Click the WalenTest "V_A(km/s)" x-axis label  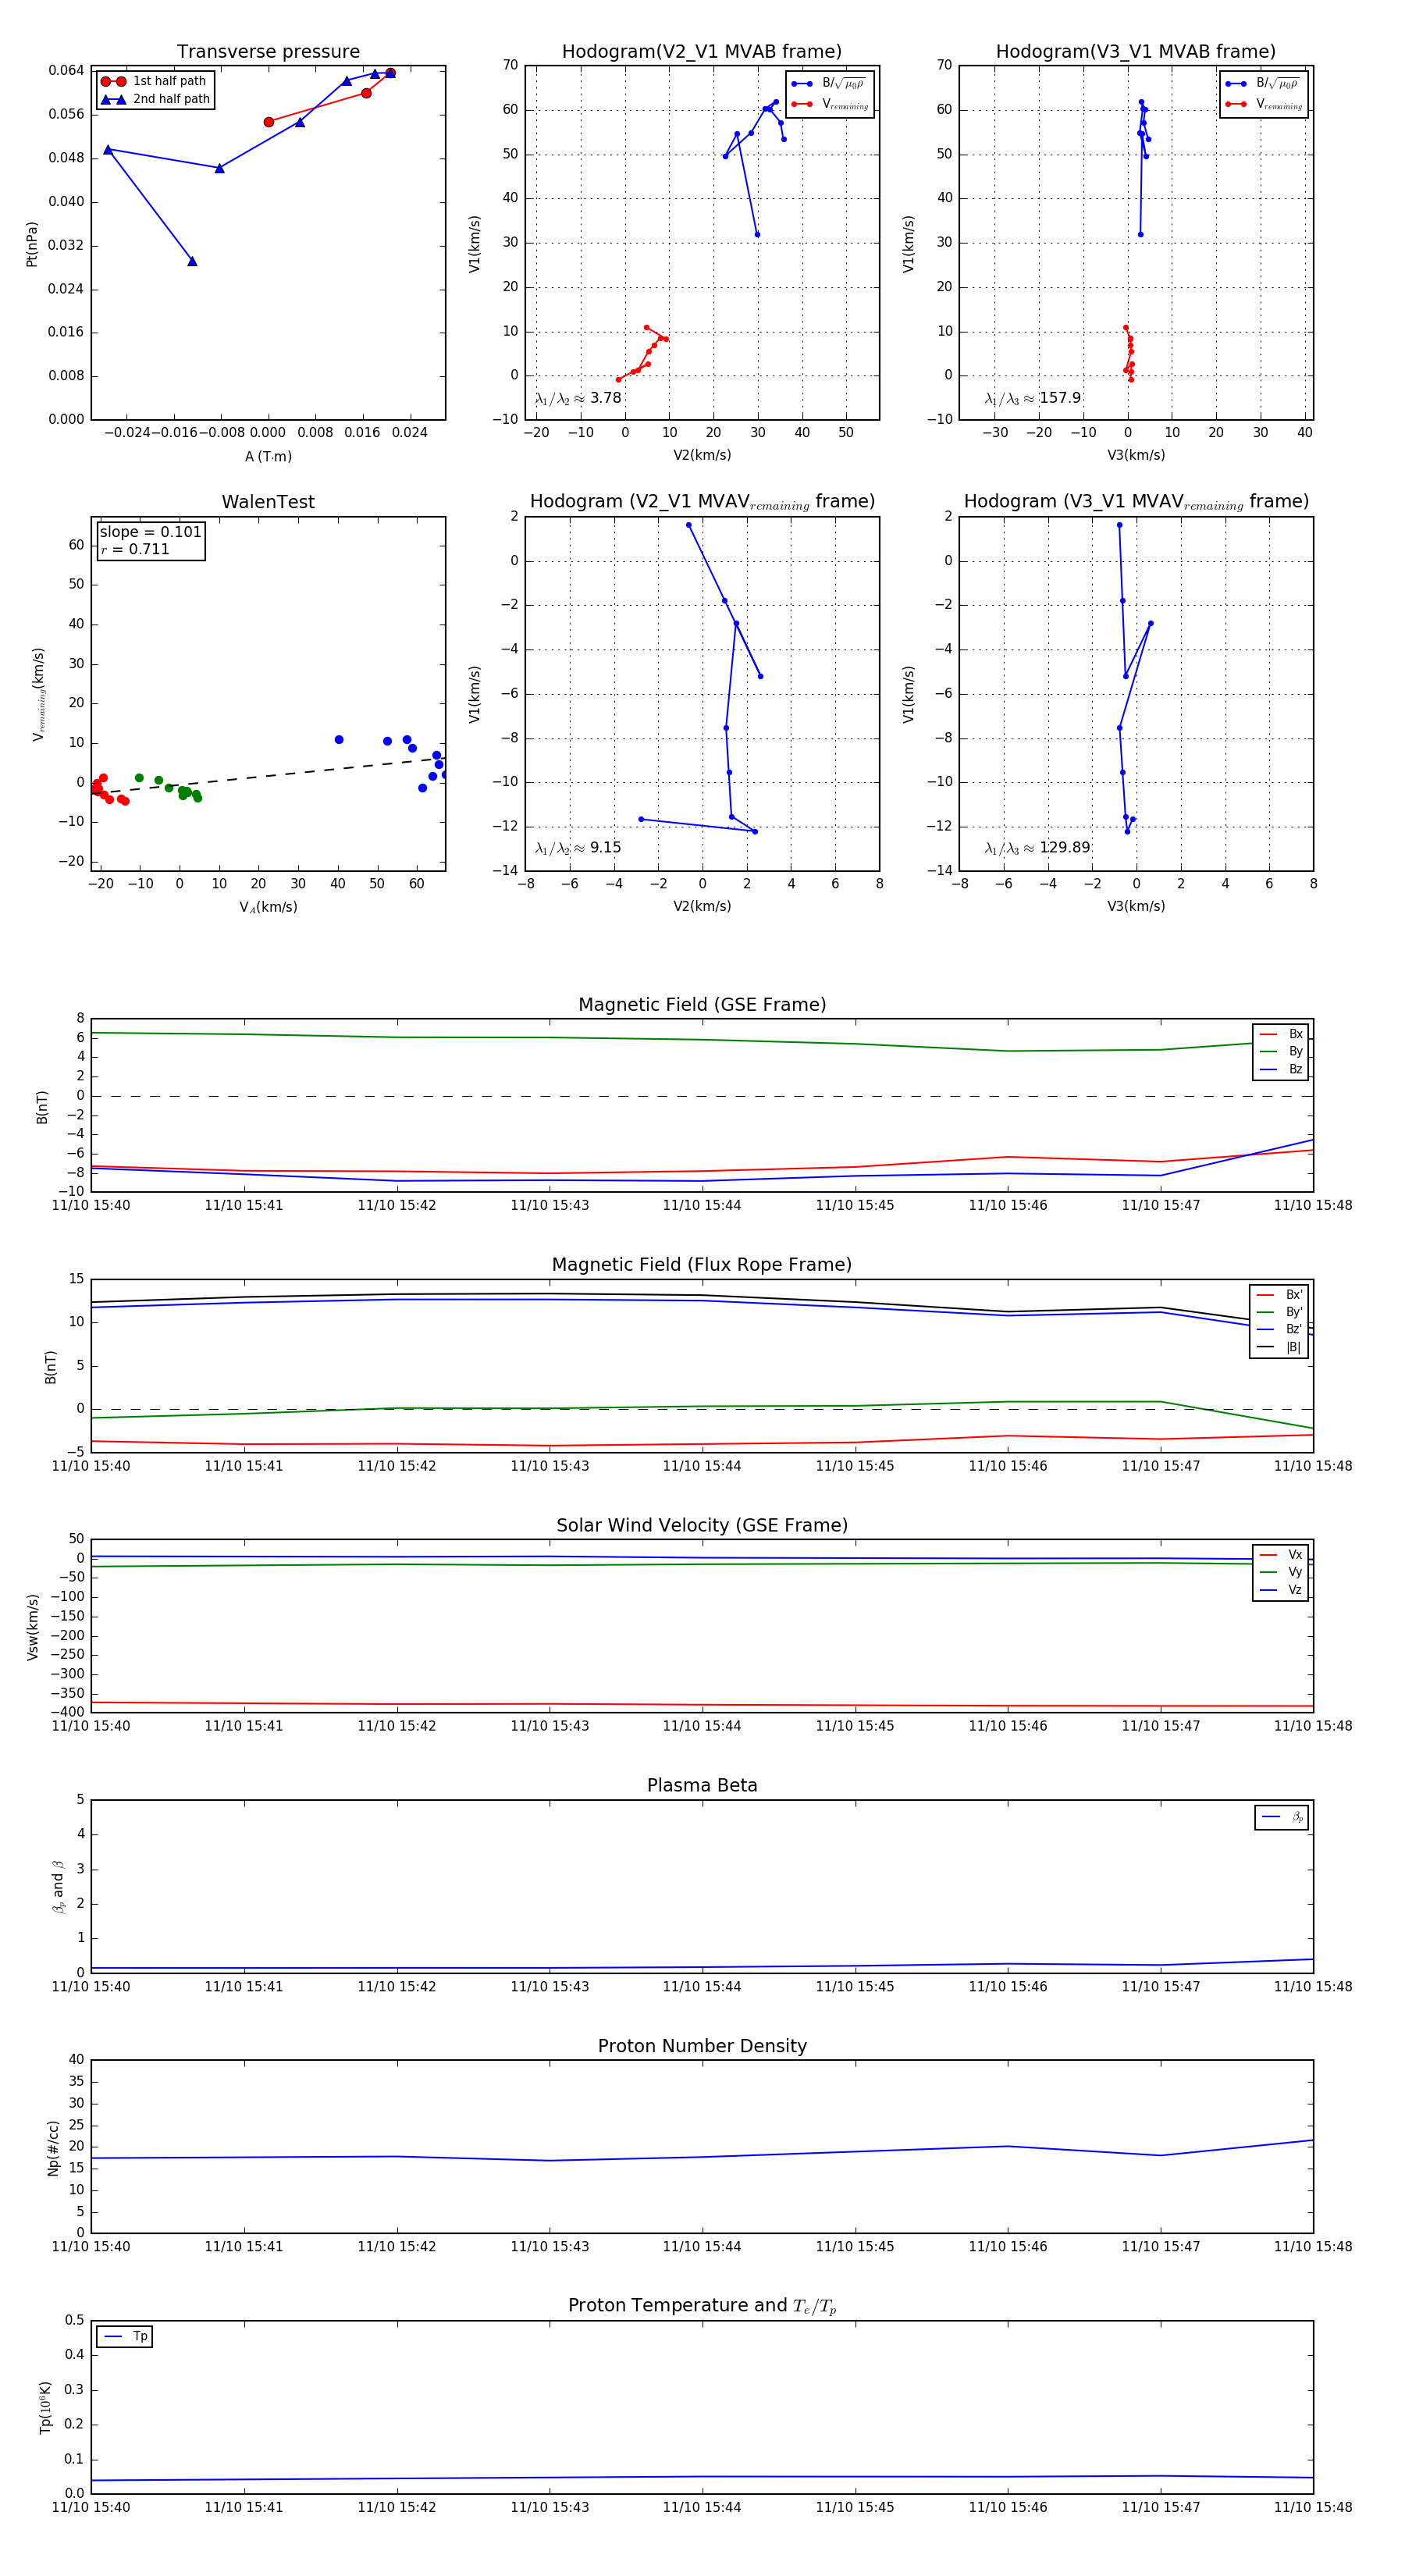pos(268,907)
